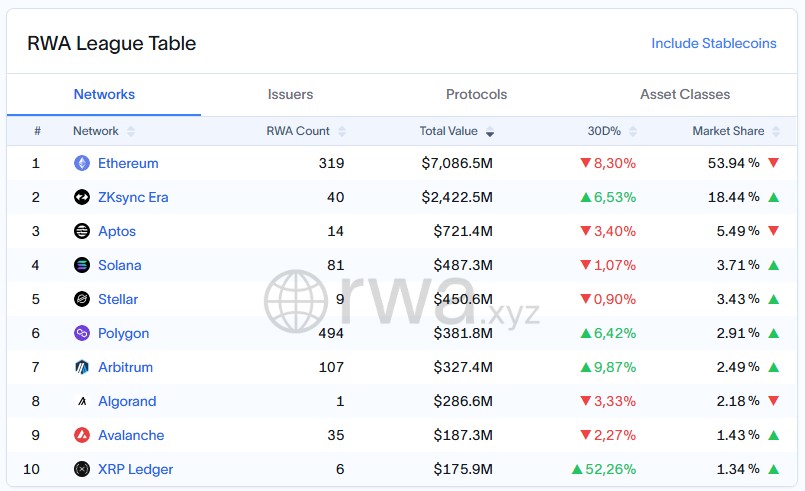
Task: Open the Algorand network link
Action: (x=127, y=401)
